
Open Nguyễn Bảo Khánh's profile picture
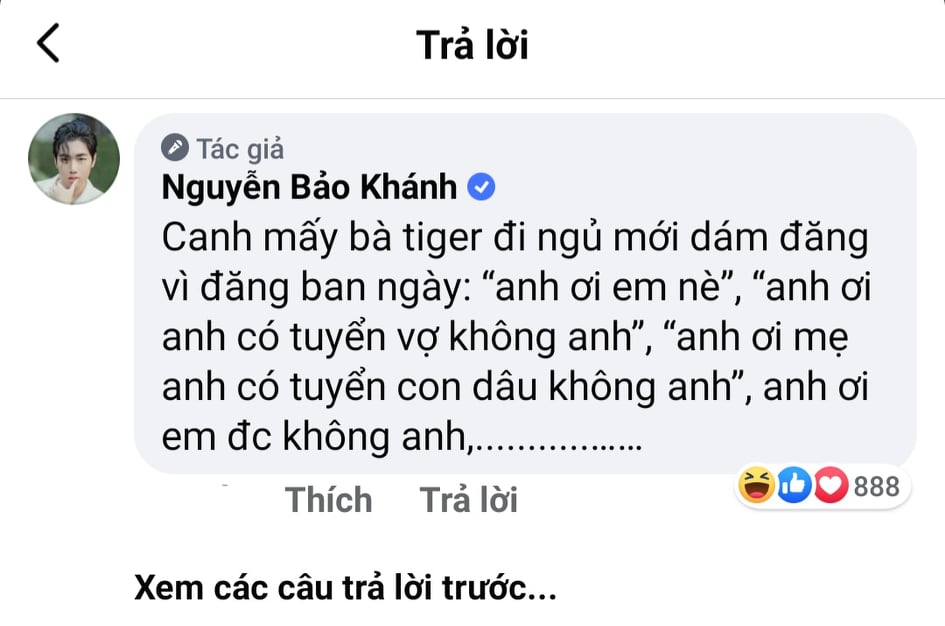tap(74, 158)
